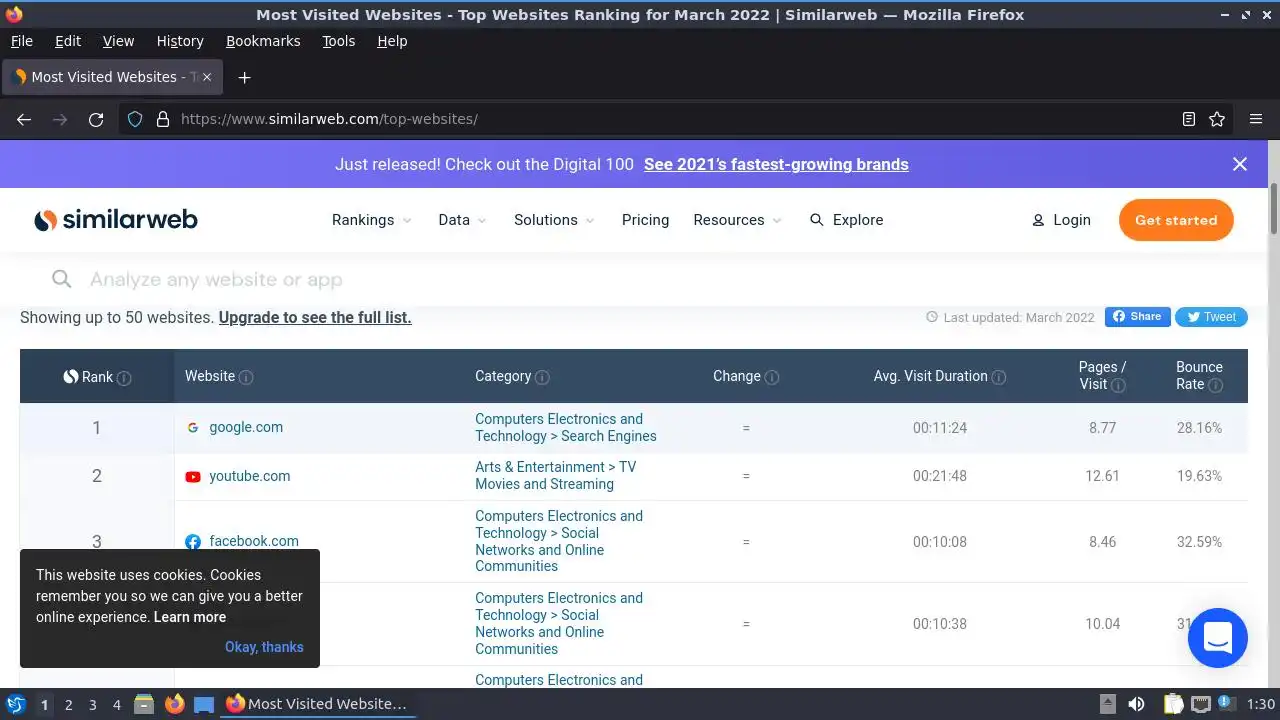Open Arts & Entertainment TV Movies category

click(556, 476)
